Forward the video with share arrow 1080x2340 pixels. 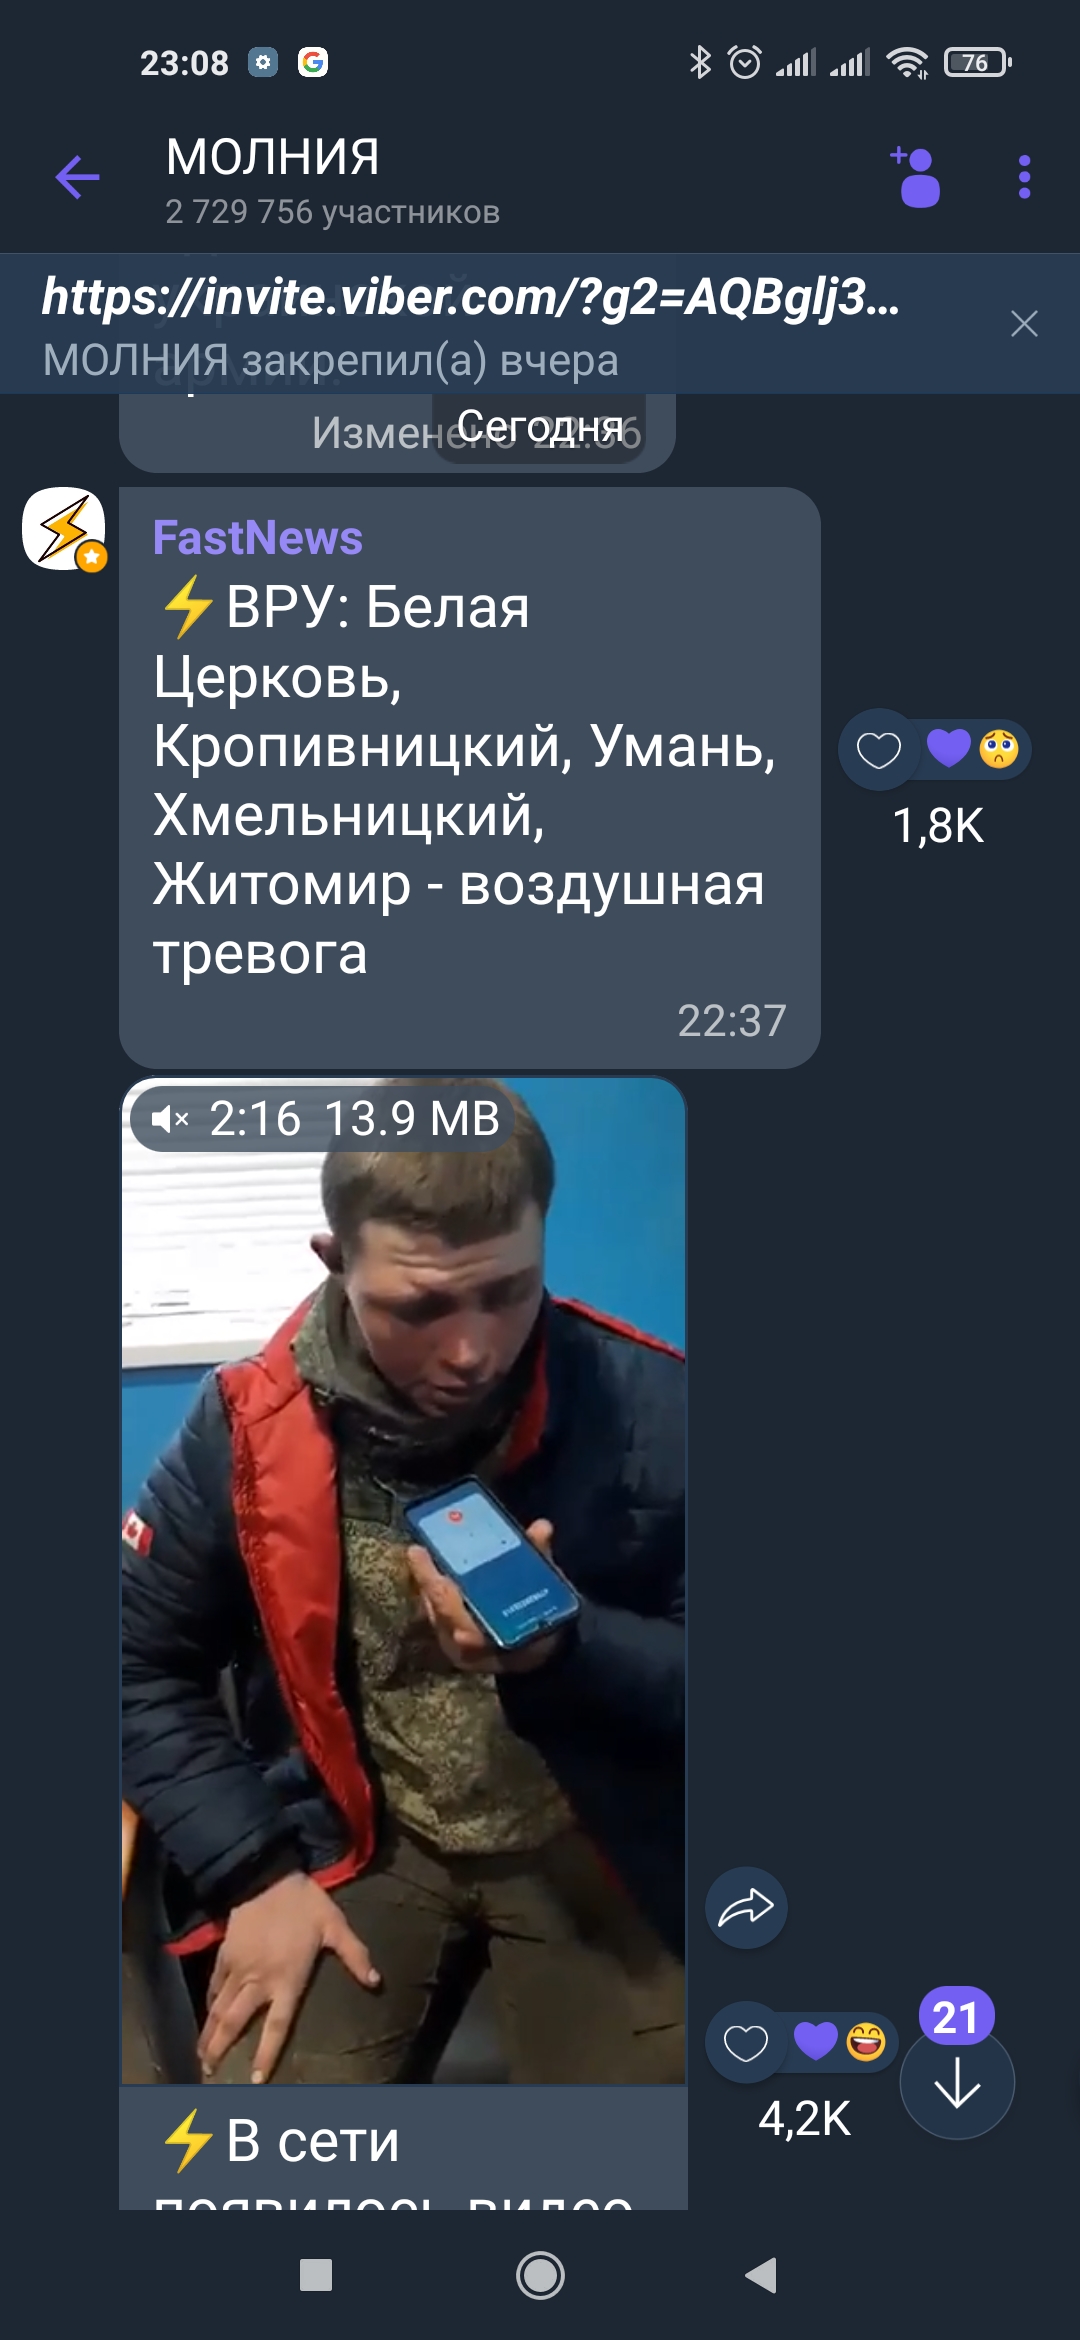746,1907
